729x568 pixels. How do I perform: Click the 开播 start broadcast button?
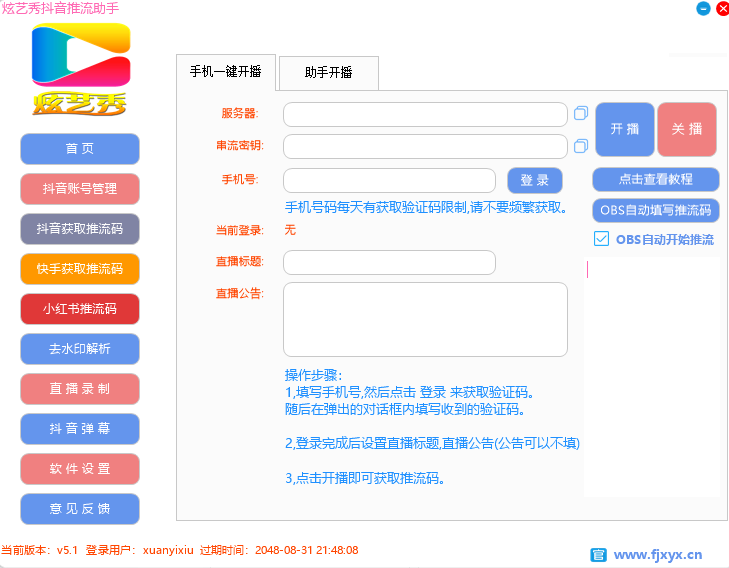(x=625, y=129)
